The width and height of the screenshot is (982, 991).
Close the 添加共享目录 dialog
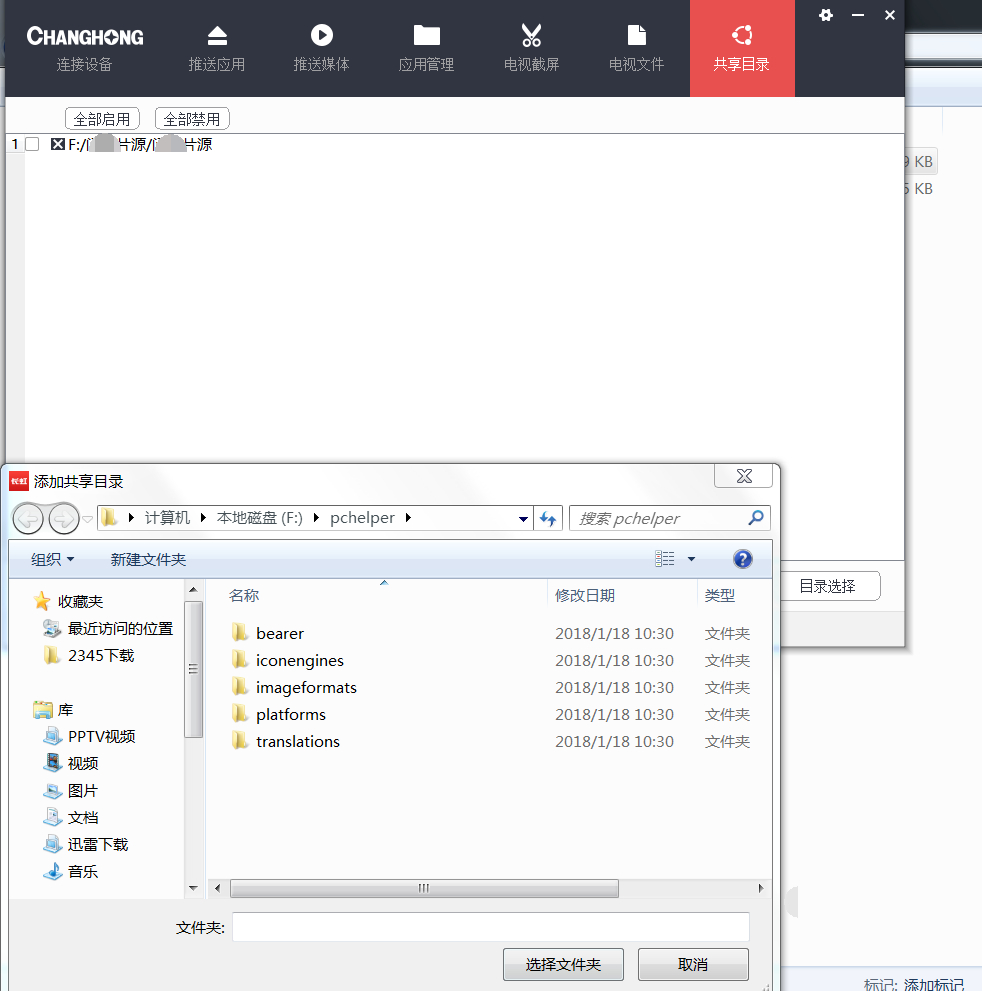[x=744, y=476]
